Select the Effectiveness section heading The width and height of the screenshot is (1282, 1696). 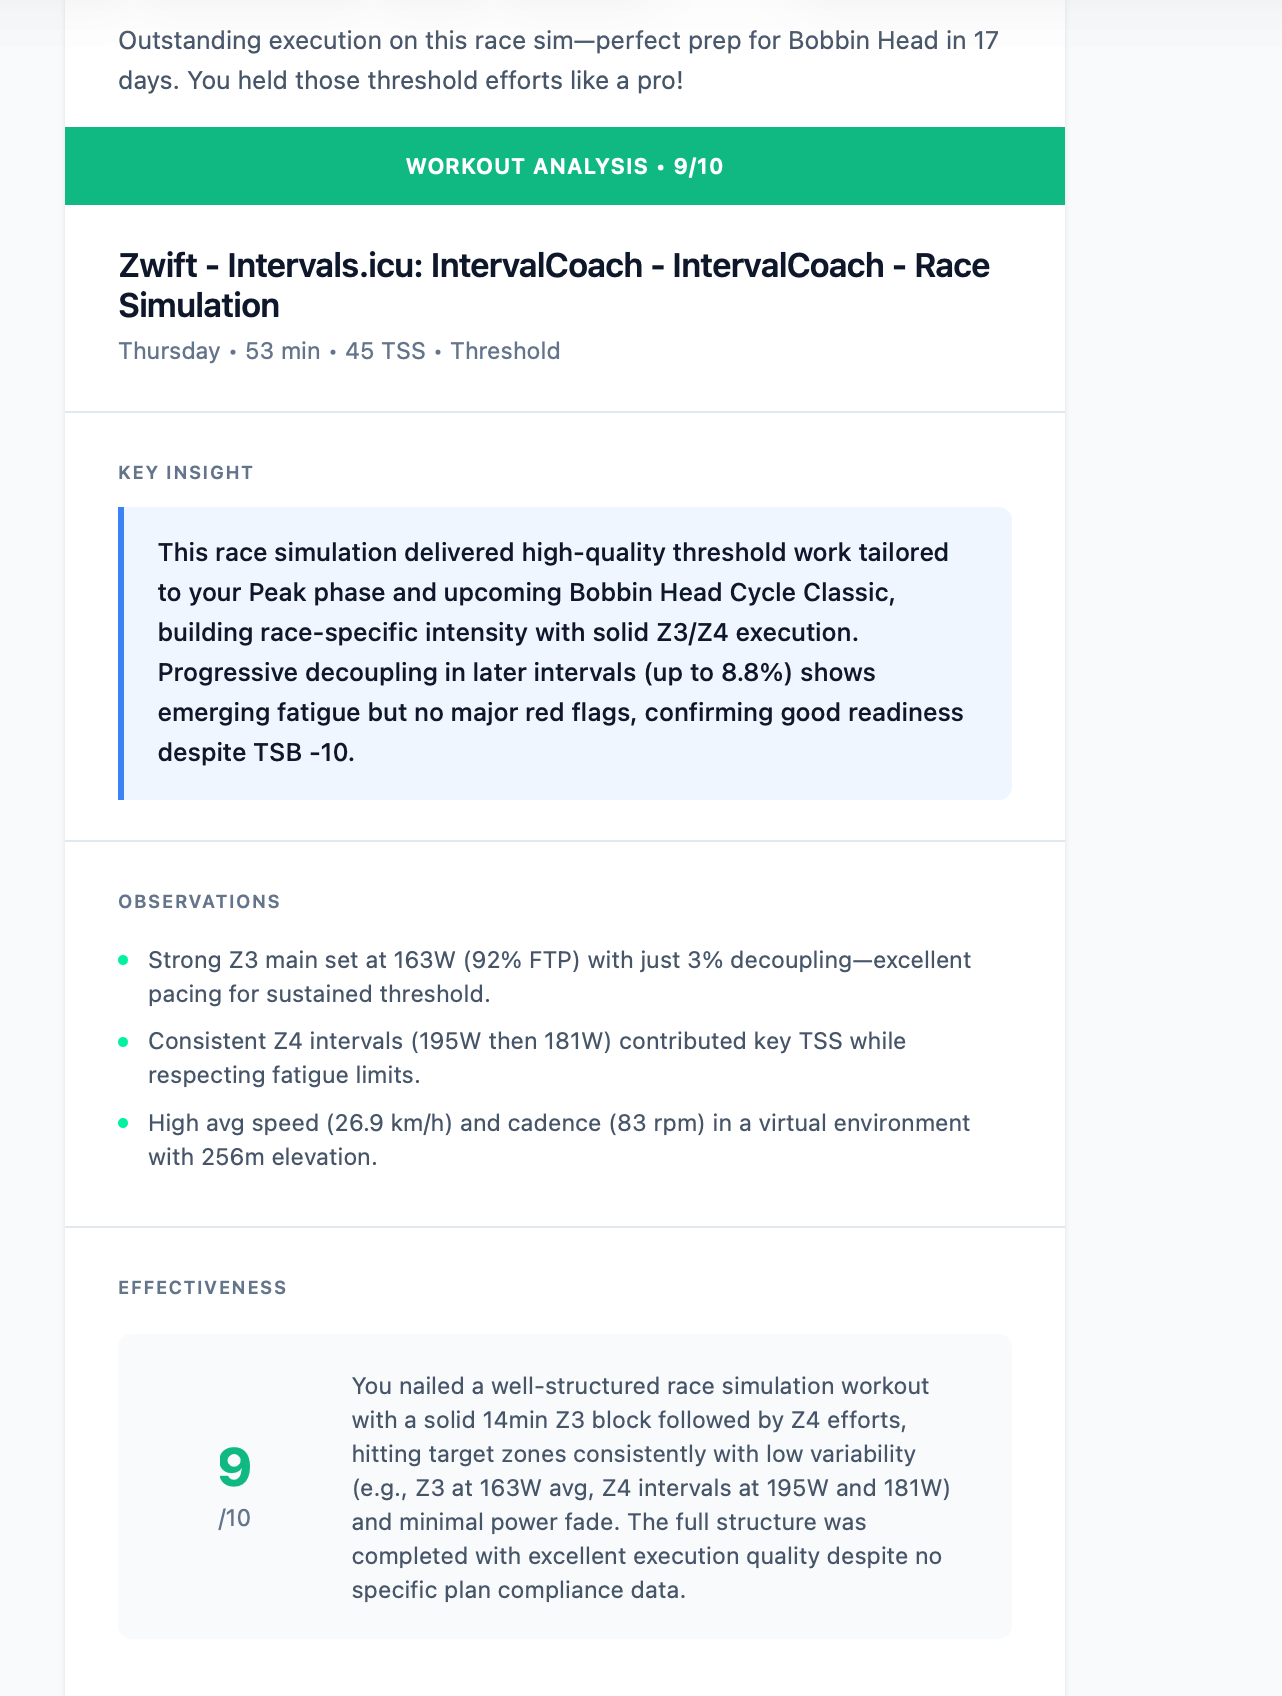[202, 1288]
